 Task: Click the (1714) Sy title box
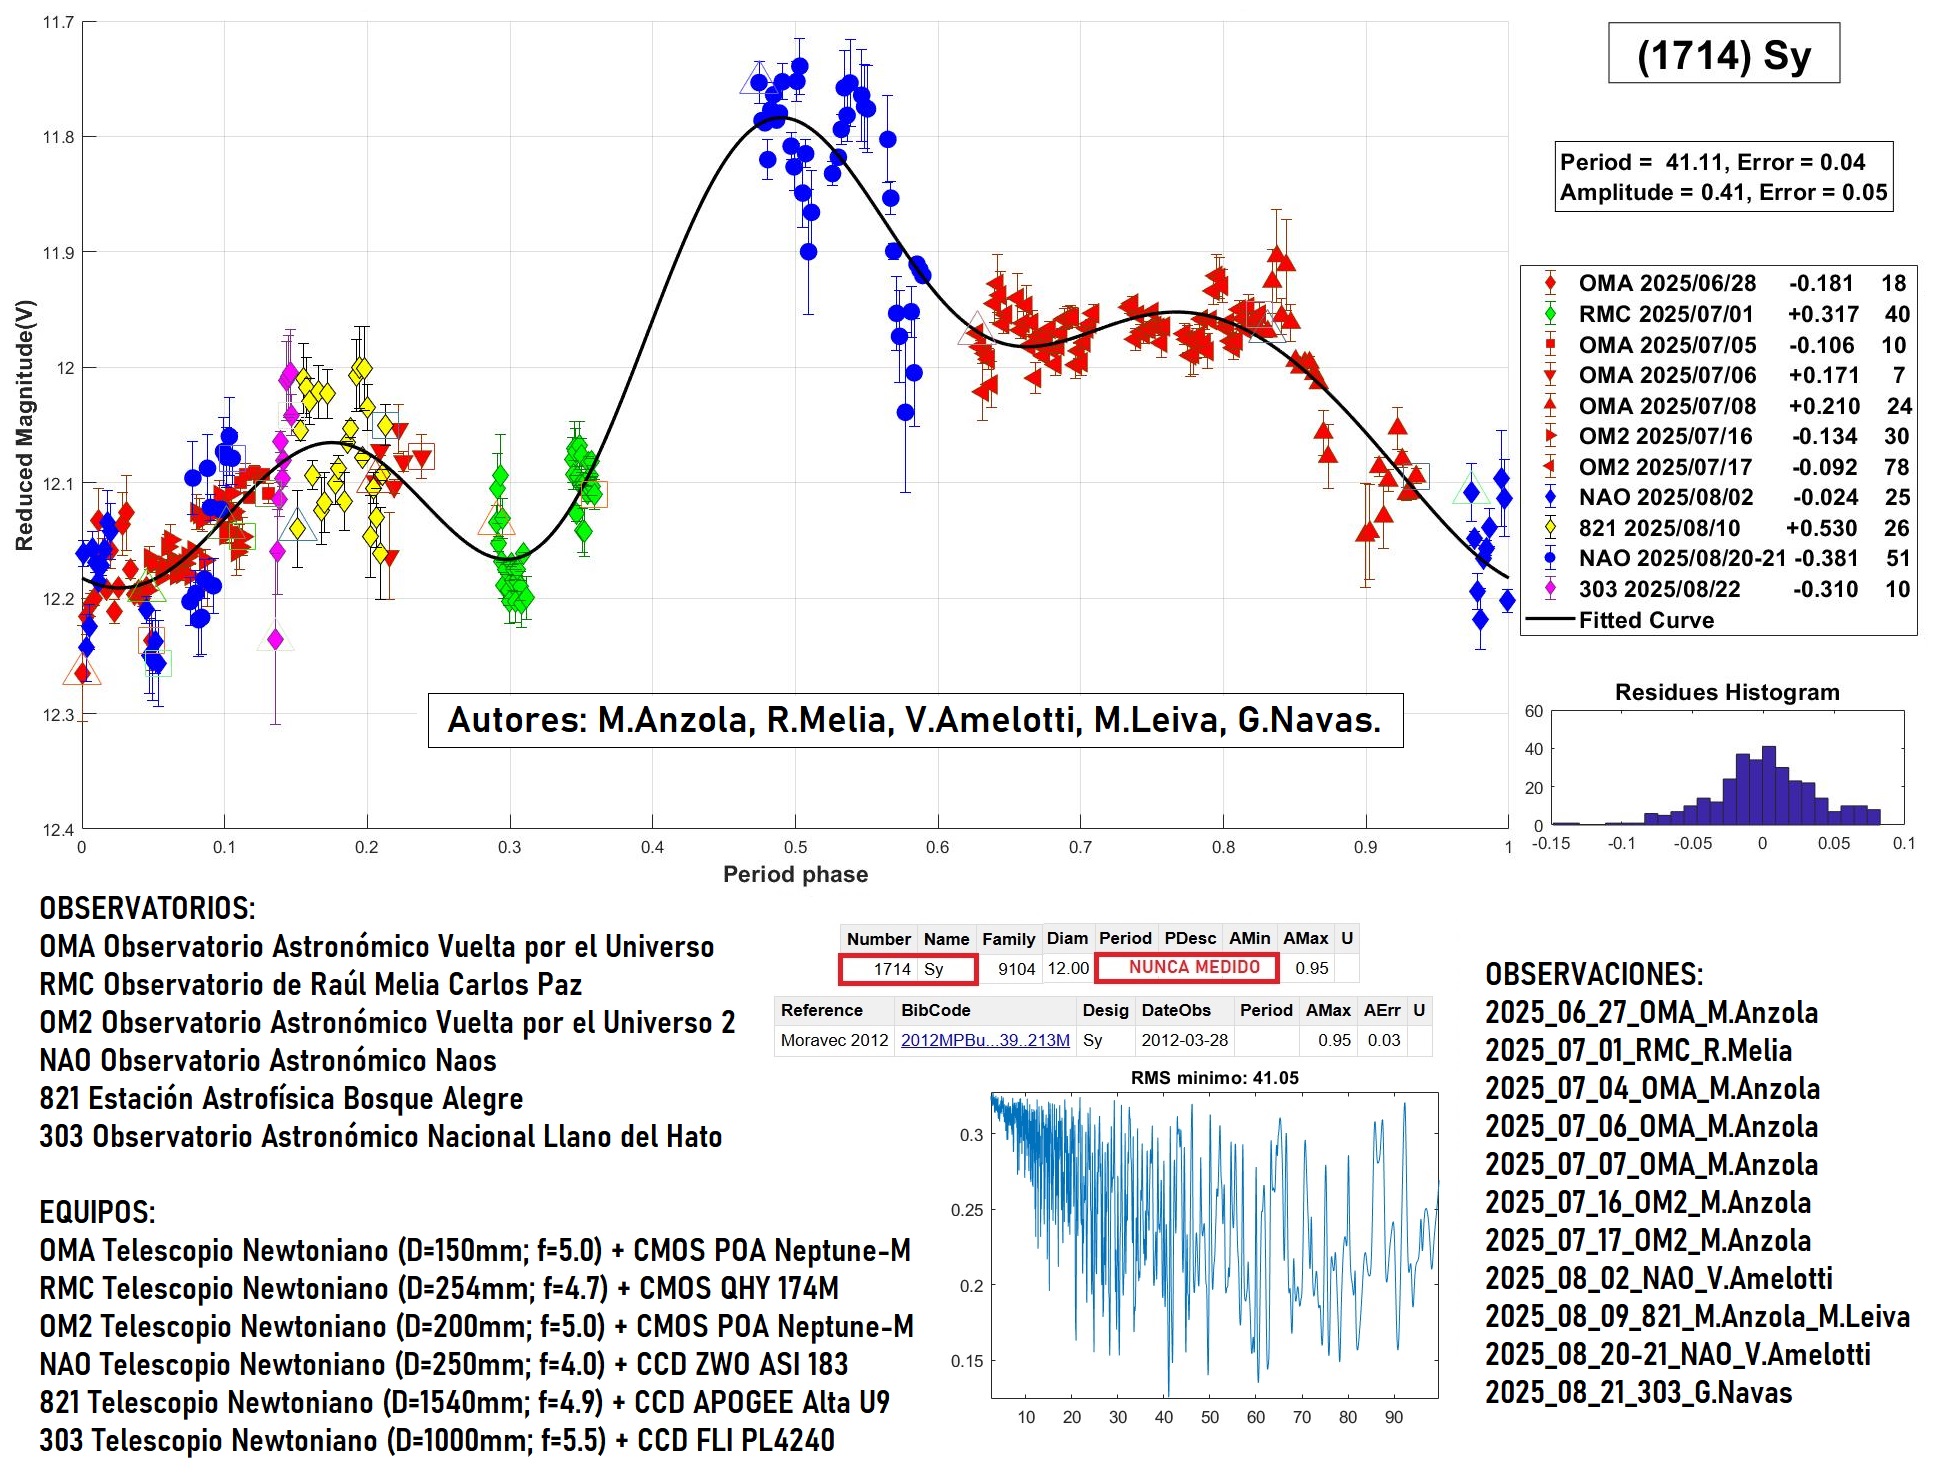(1723, 54)
